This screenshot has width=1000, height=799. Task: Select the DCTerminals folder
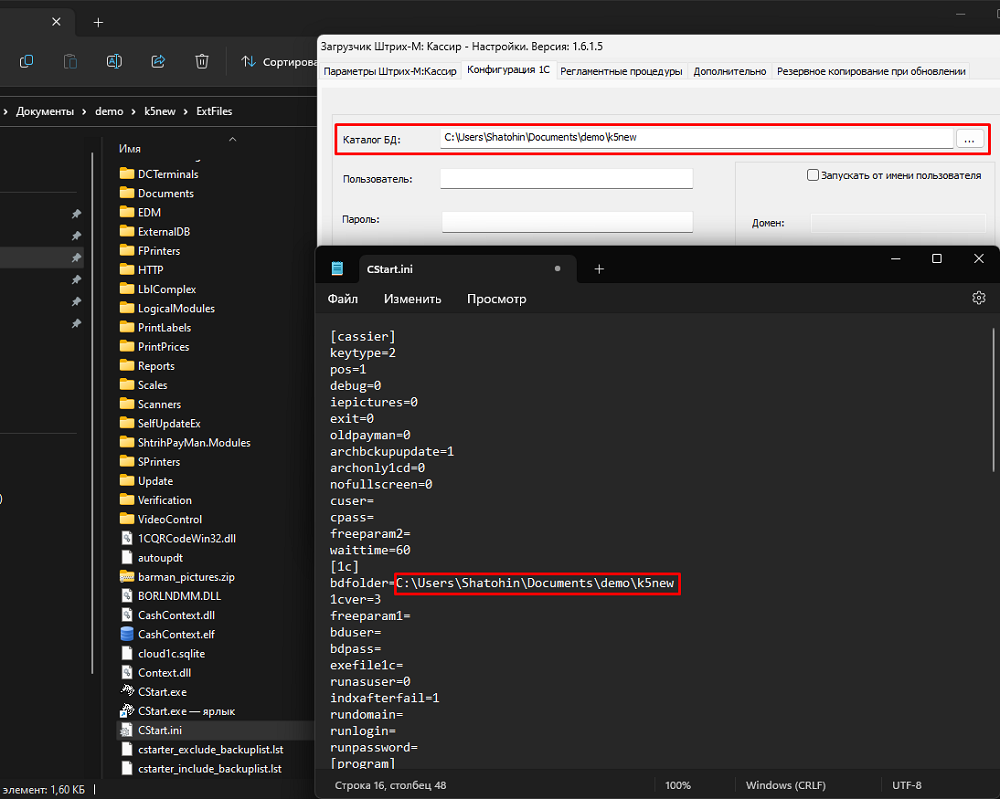point(159,174)
